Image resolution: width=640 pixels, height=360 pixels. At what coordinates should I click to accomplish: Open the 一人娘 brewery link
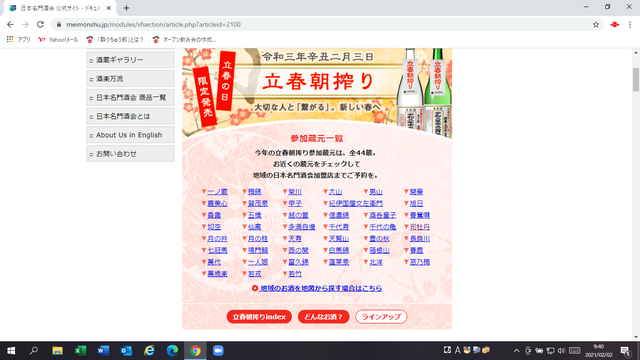(x=258, y=262)
